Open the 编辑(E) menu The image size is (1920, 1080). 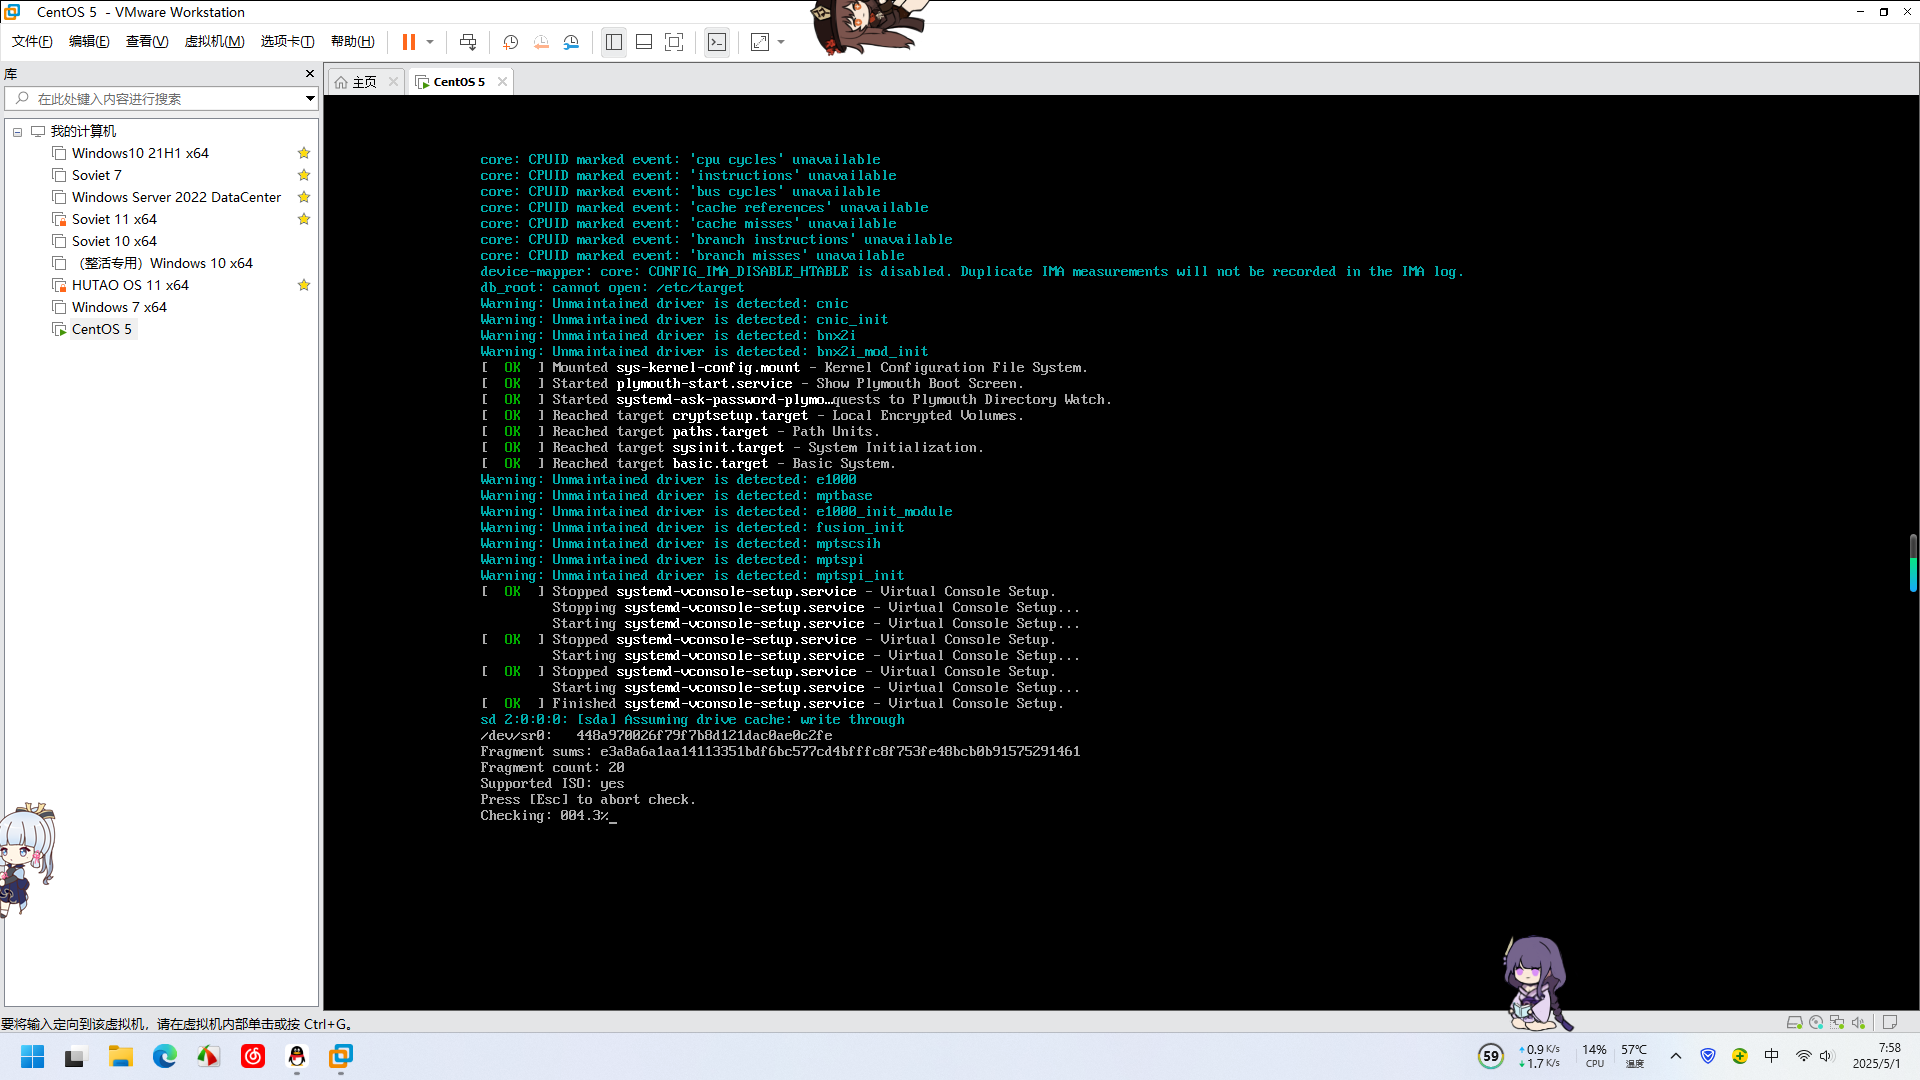[89, 41]
